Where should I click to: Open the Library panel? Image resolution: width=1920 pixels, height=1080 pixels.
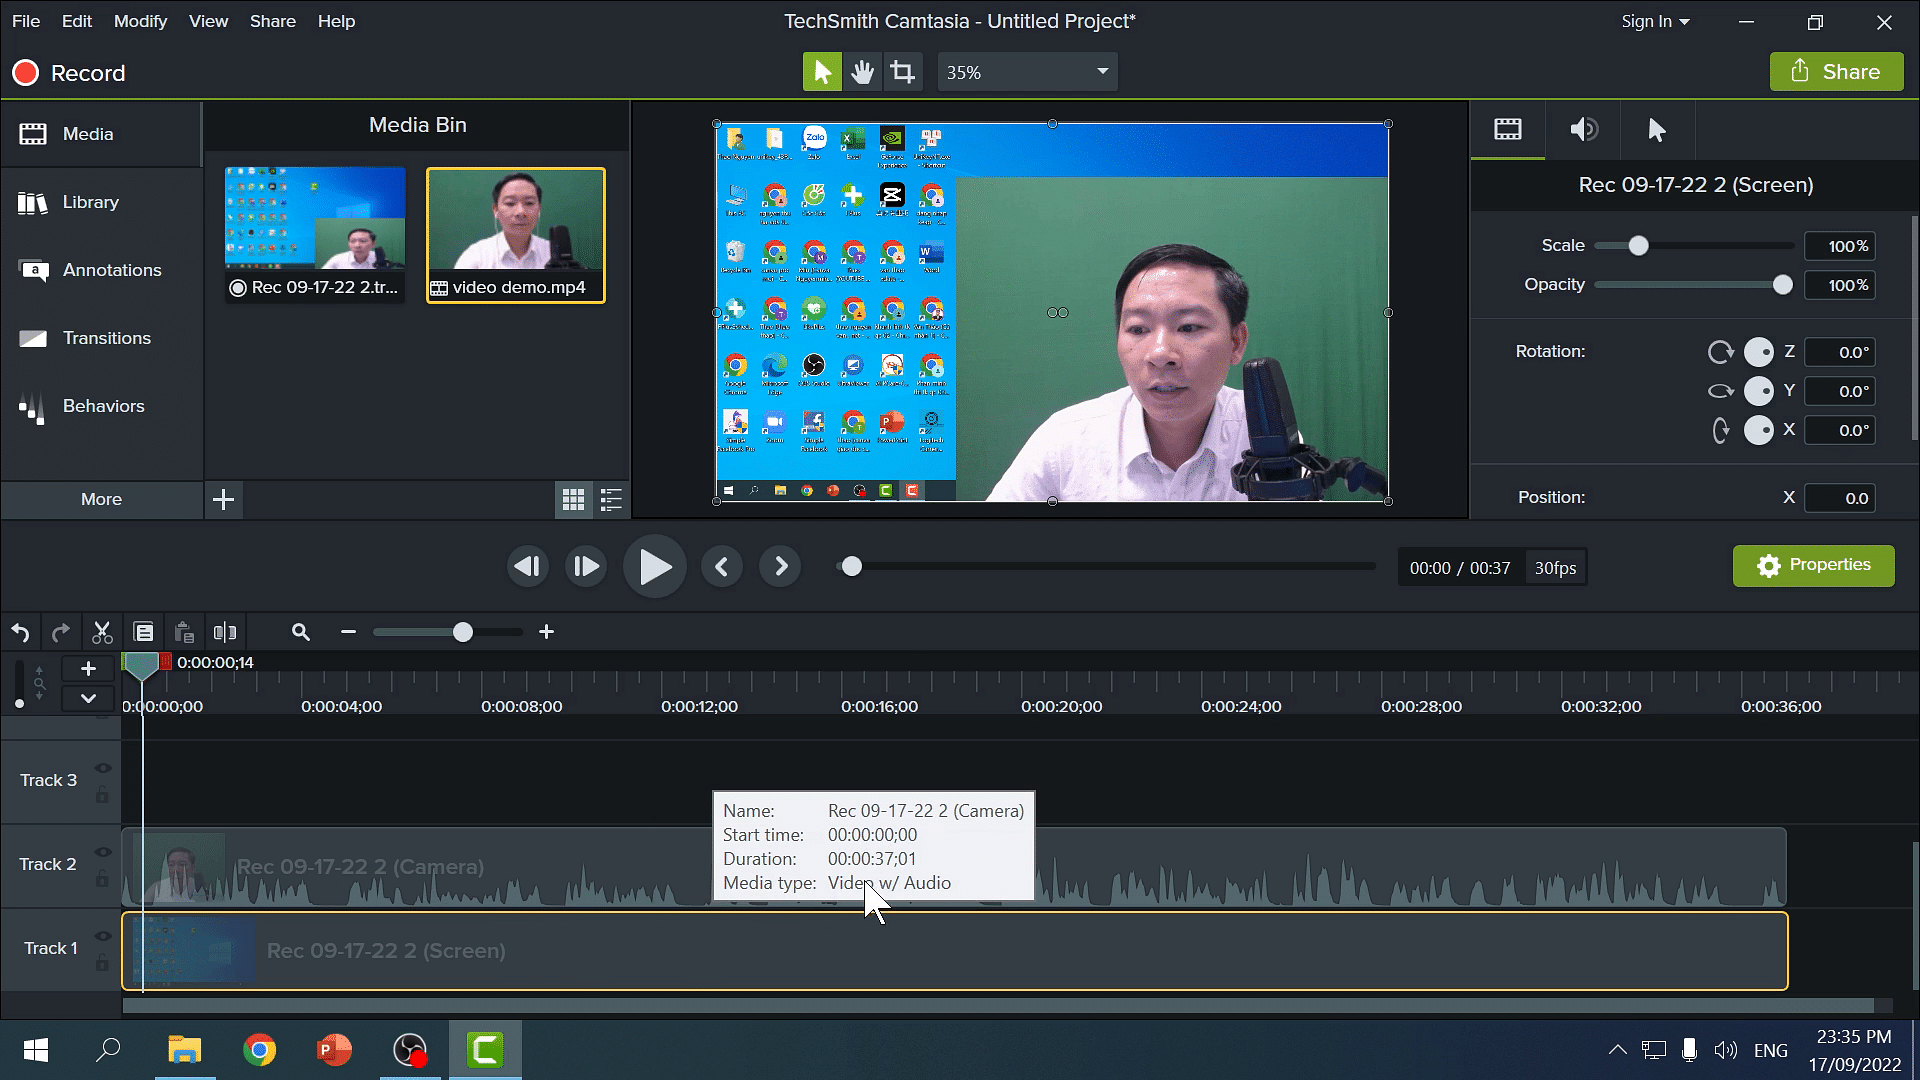[100, 202]
